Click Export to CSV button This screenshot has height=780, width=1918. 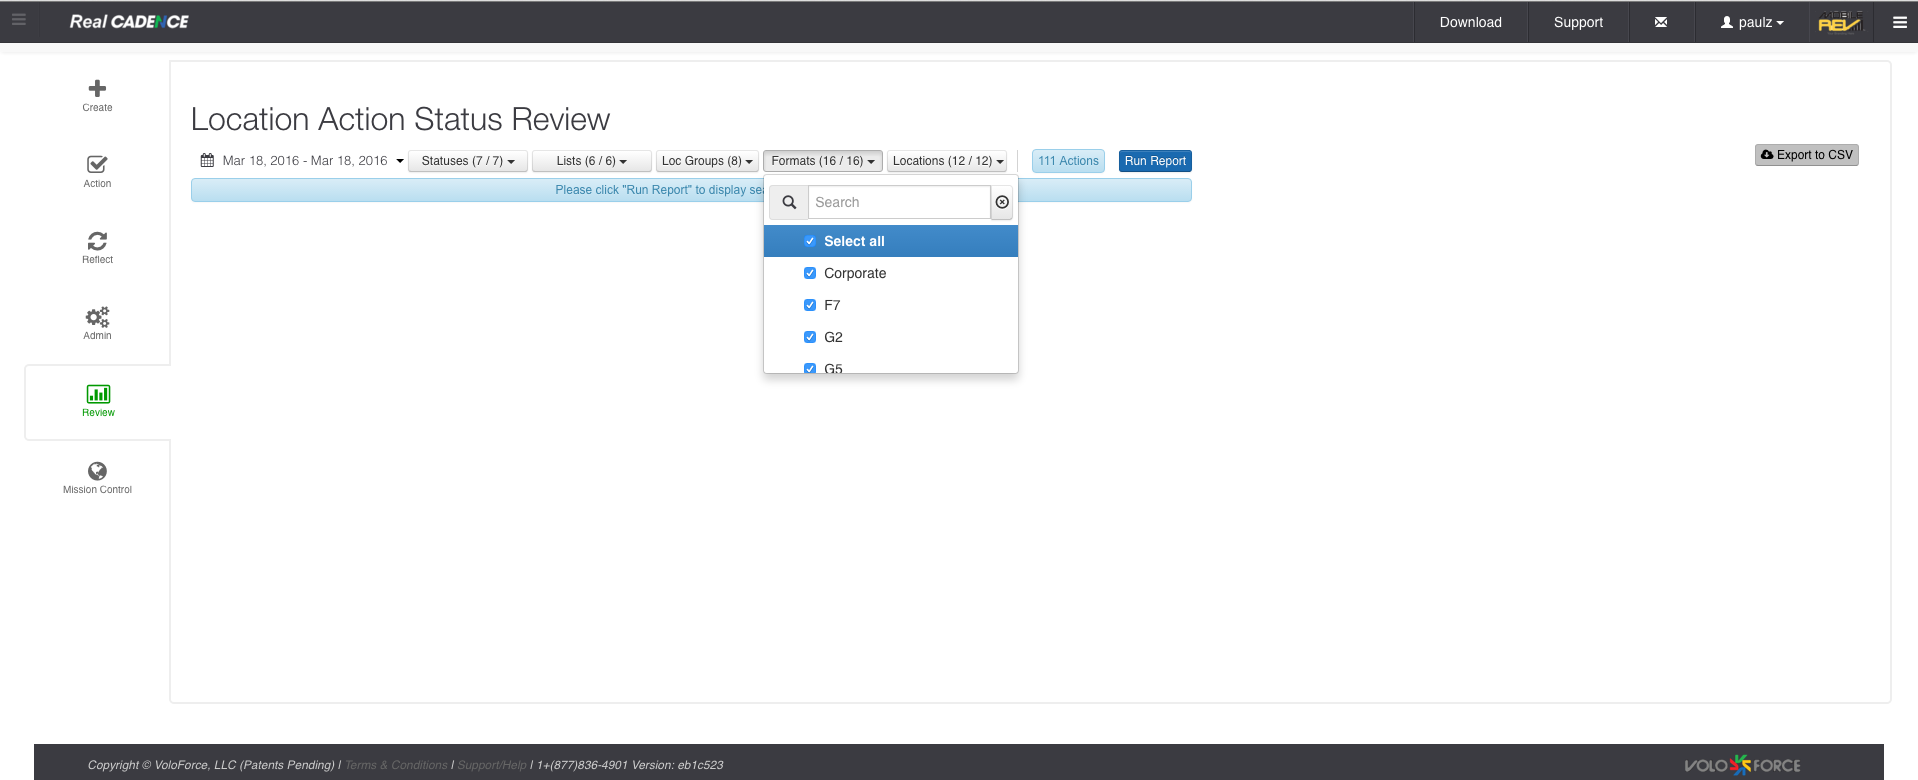pos(1806,155)
